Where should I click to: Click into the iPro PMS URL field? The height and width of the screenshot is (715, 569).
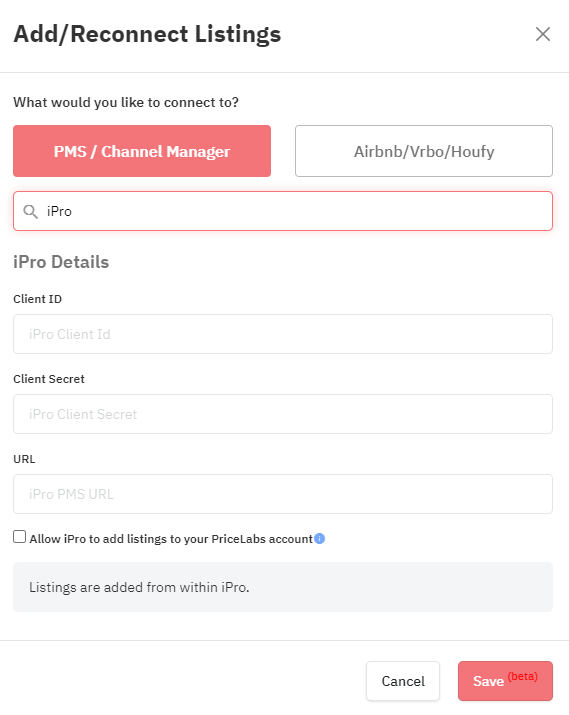(283, 494)
